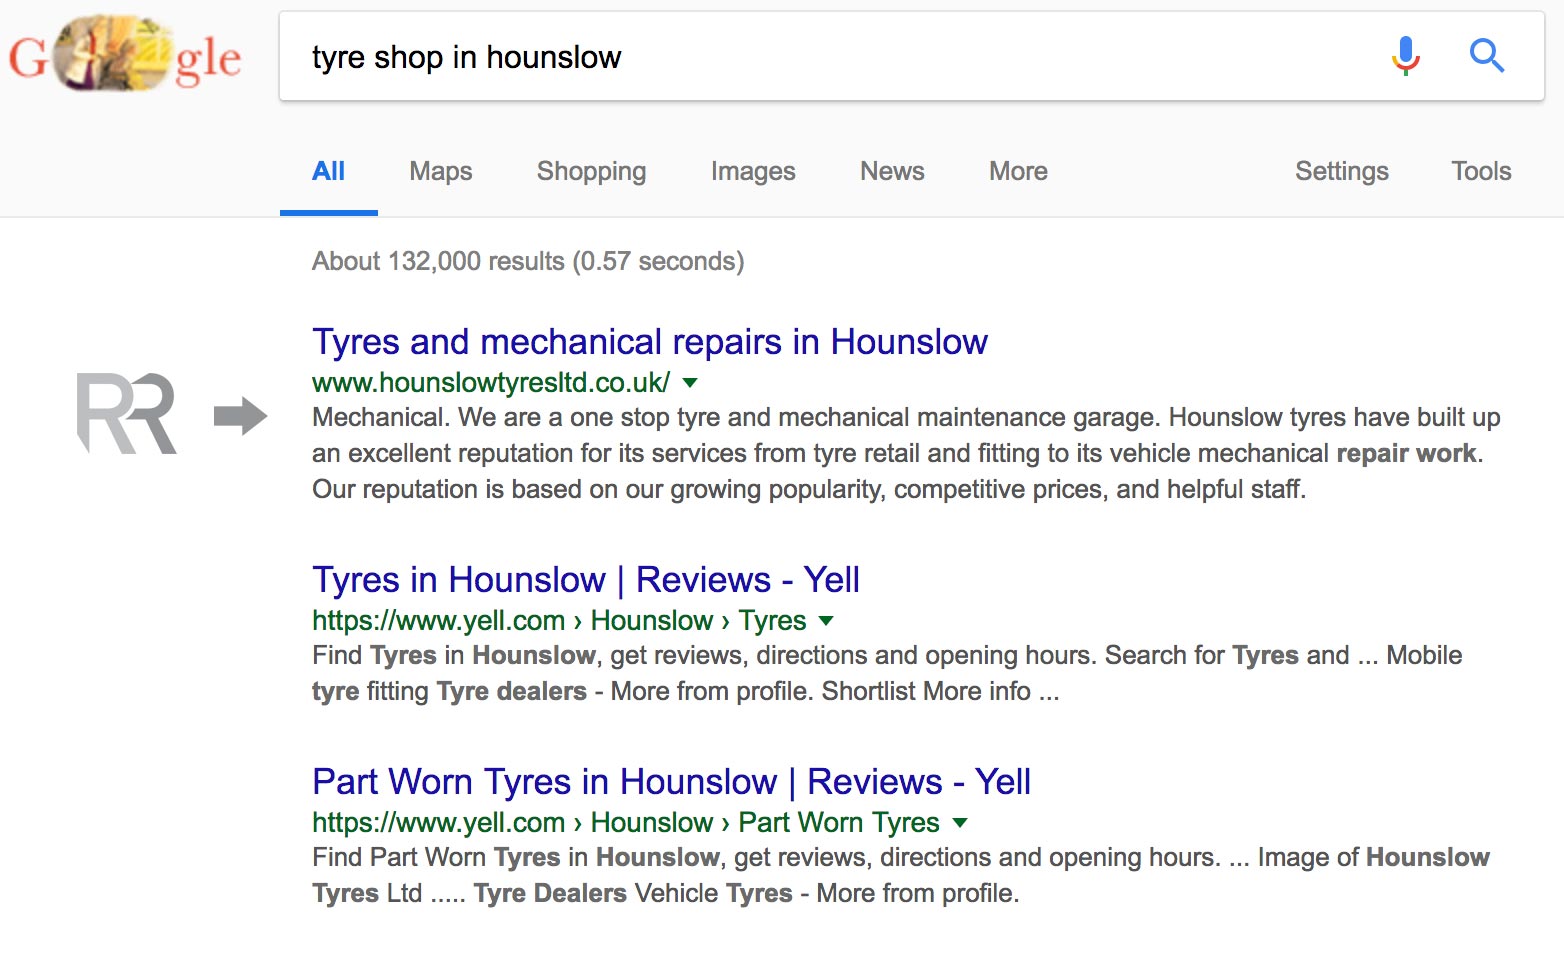The height and width of the screenshot is (974, 1564).
Task: View the News tab
Action: pos(892,171)
